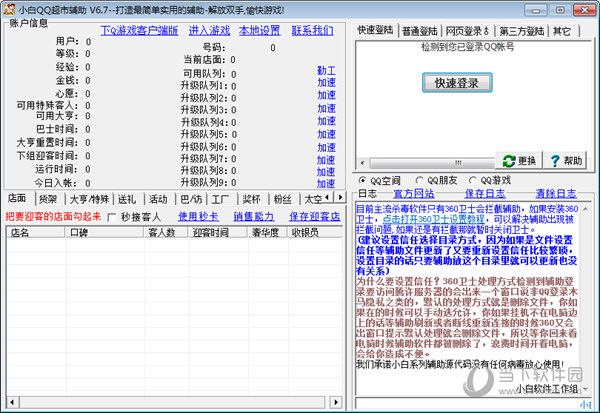Click 加速 for 升级队列6
This screenshot has height=413, width=600.
click(326, 147)
